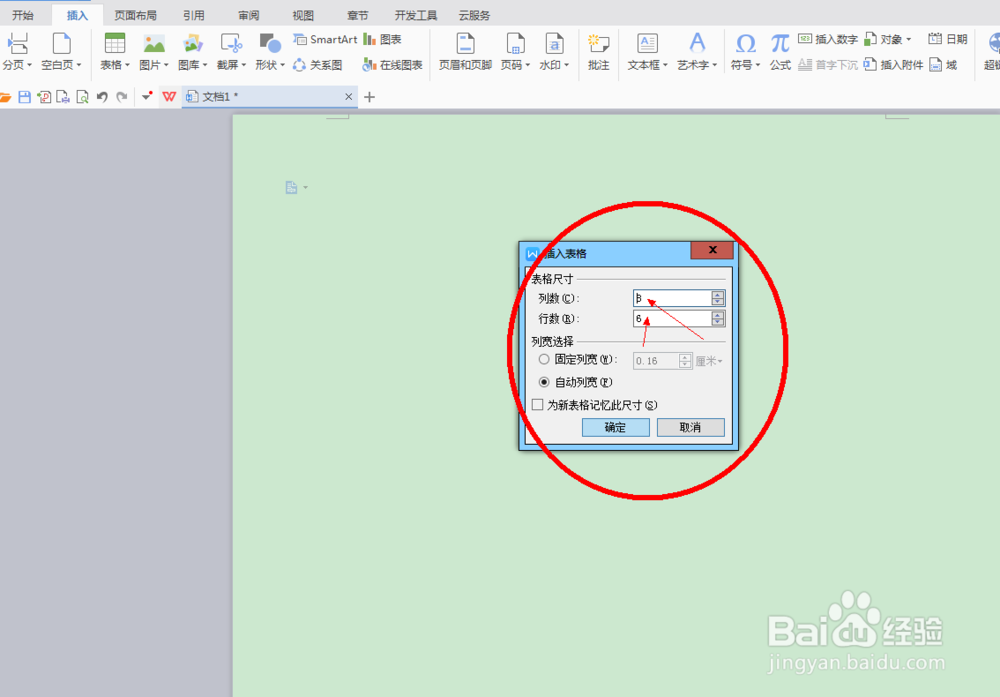Click the 艺术字 WordArt icon

697,43
